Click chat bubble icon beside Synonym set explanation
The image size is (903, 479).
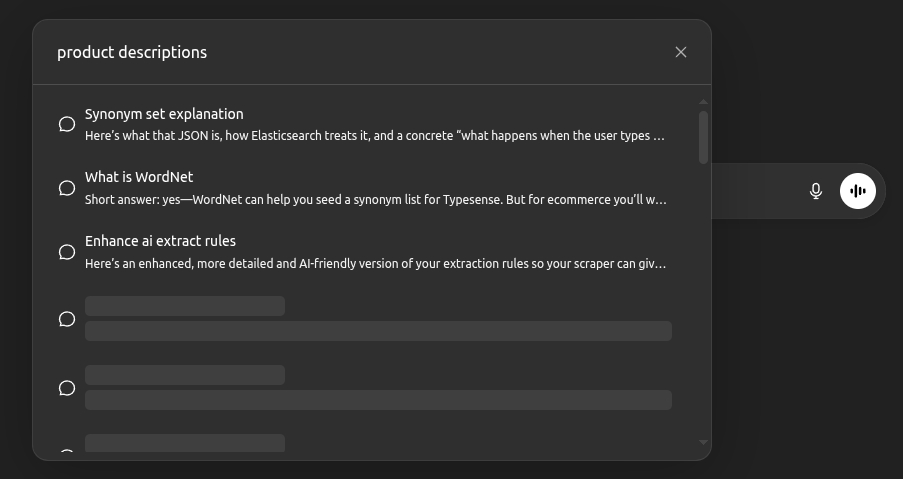pos(67,124)
